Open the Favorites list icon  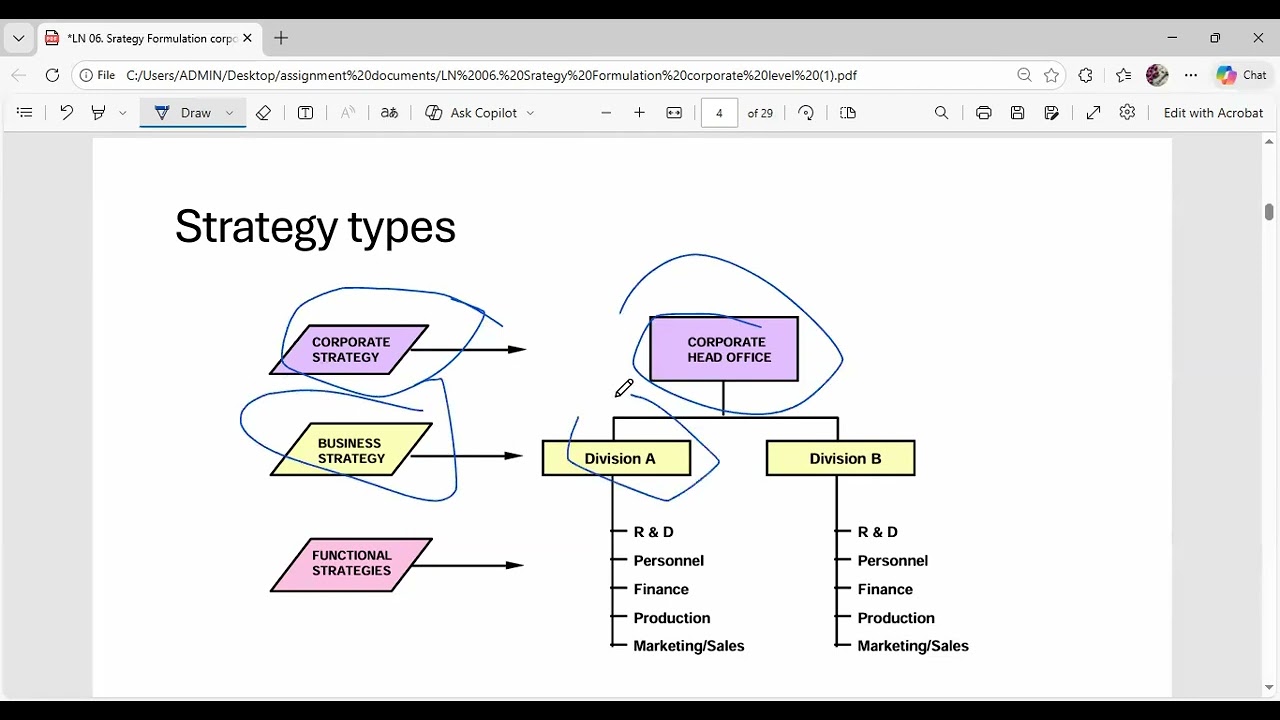click(1123, 75)
